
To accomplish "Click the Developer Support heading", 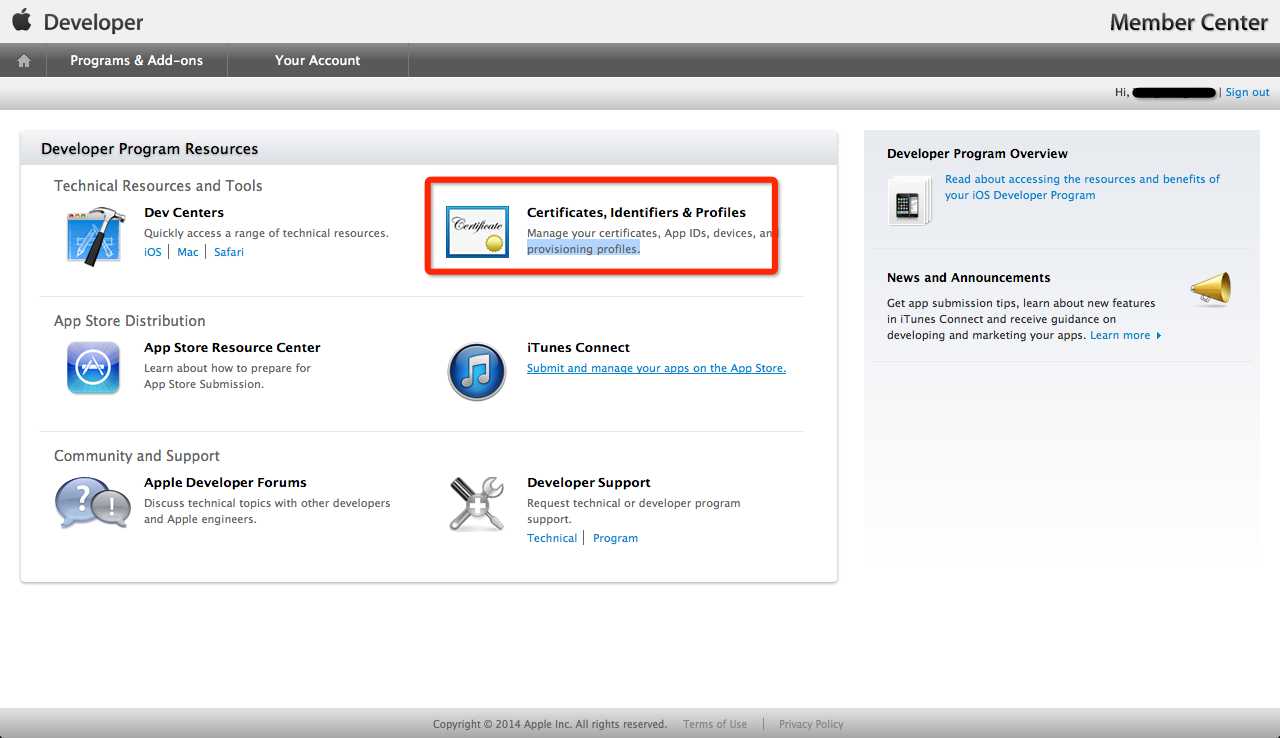I will (x=588, y=482).
